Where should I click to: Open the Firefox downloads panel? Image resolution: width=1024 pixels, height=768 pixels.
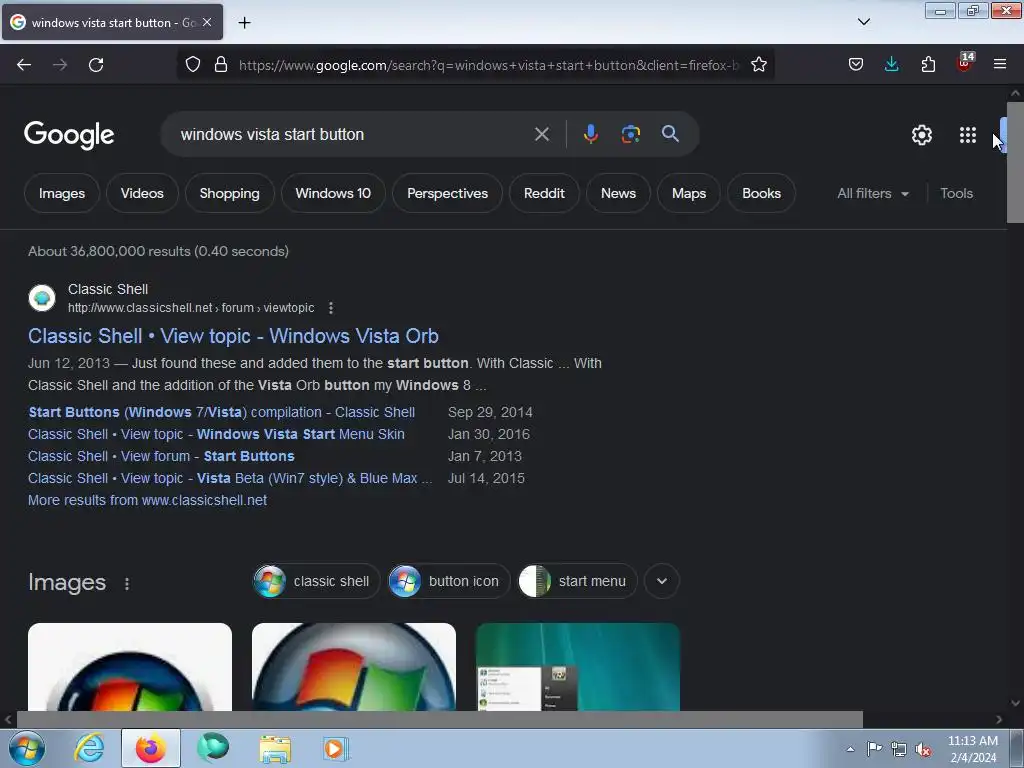891,65
